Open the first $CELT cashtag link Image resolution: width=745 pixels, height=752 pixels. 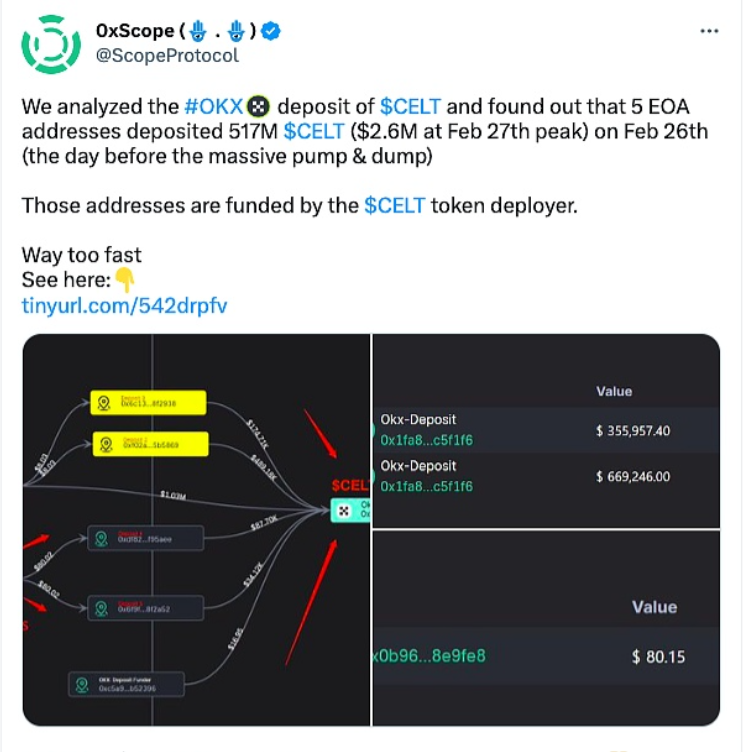click(410, 106)
